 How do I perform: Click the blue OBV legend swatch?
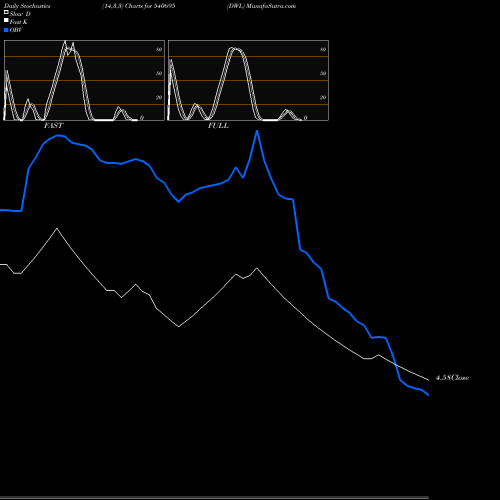[6, 30]
